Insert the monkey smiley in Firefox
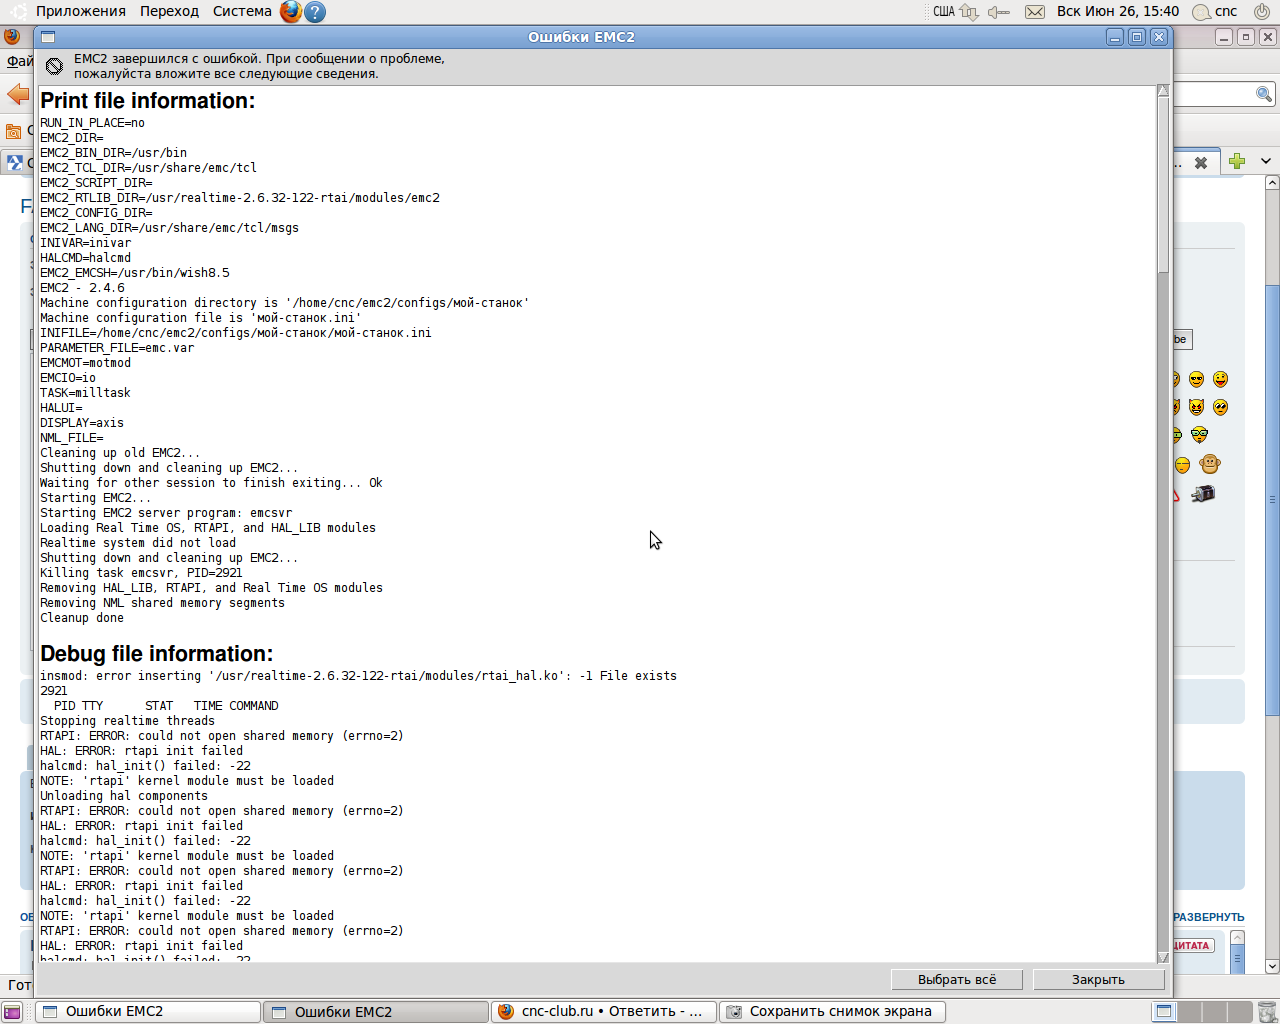The width and height of the screenshot is (1280, 1024). (1210, 464)
